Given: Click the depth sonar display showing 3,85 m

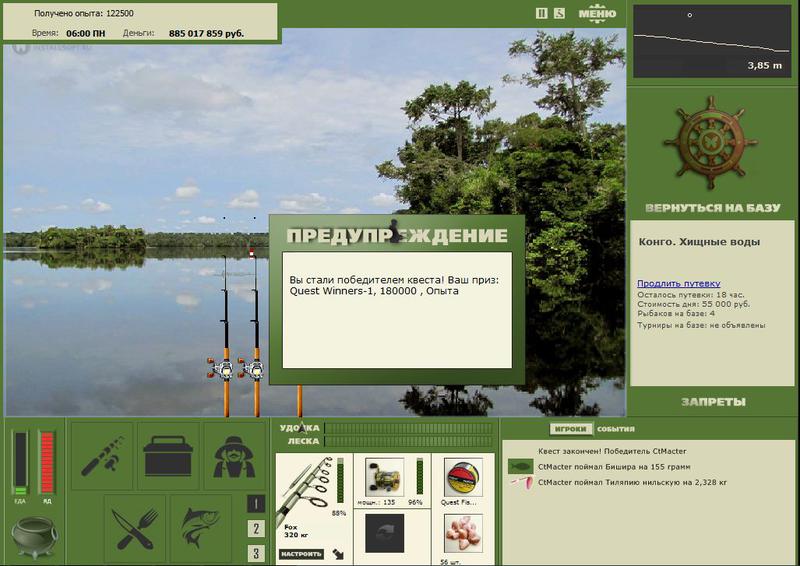Looking at the screenshot, I should click(712, 41).
